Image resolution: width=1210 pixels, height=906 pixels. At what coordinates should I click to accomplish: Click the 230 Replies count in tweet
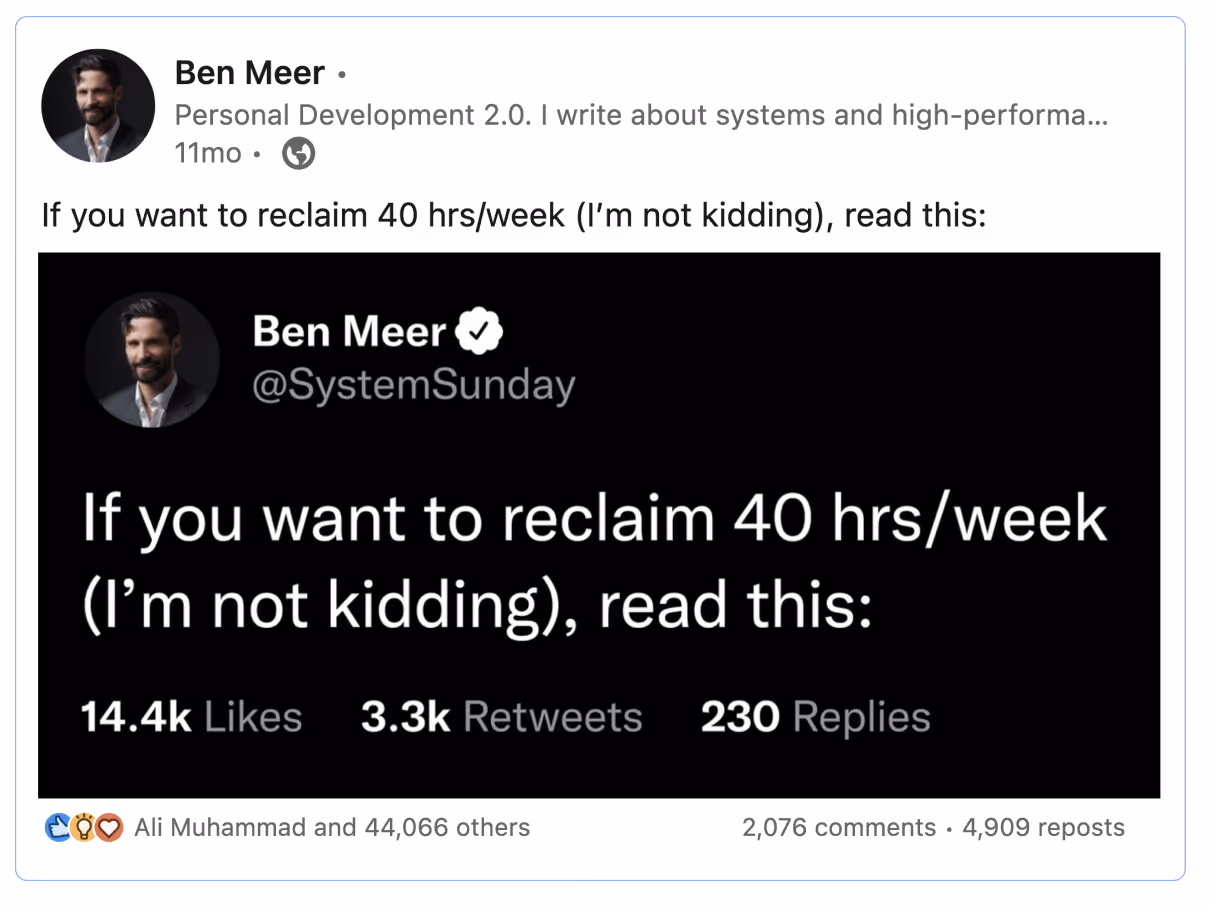pyautogui.click(x=815, y=717)
